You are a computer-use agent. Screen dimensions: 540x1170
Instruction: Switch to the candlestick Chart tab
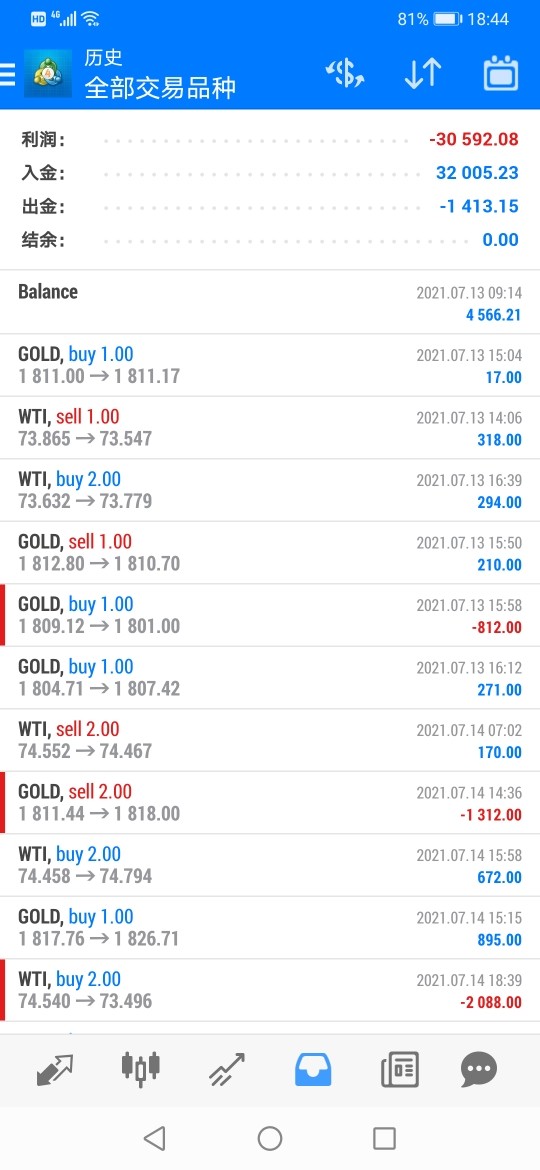tap(141, 1068)
